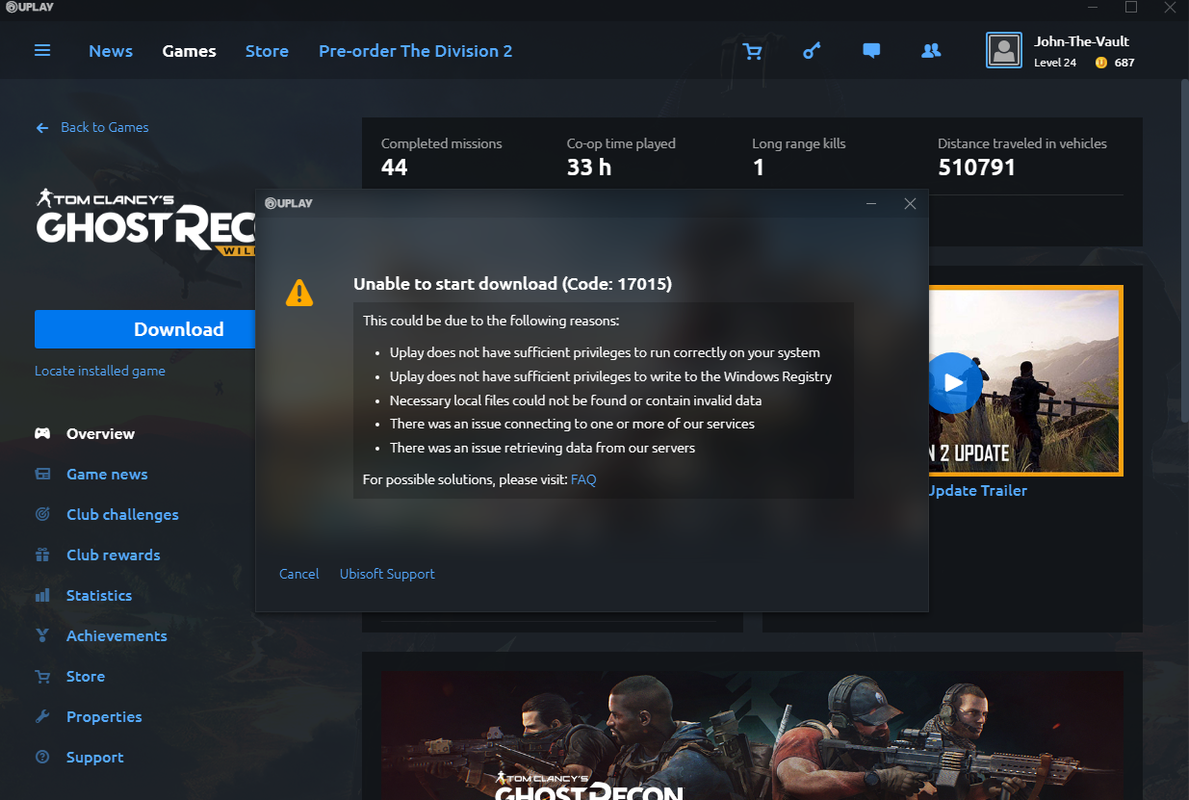Open Achievements section
Screen dimensions: 1189x800
click(116, 635)
